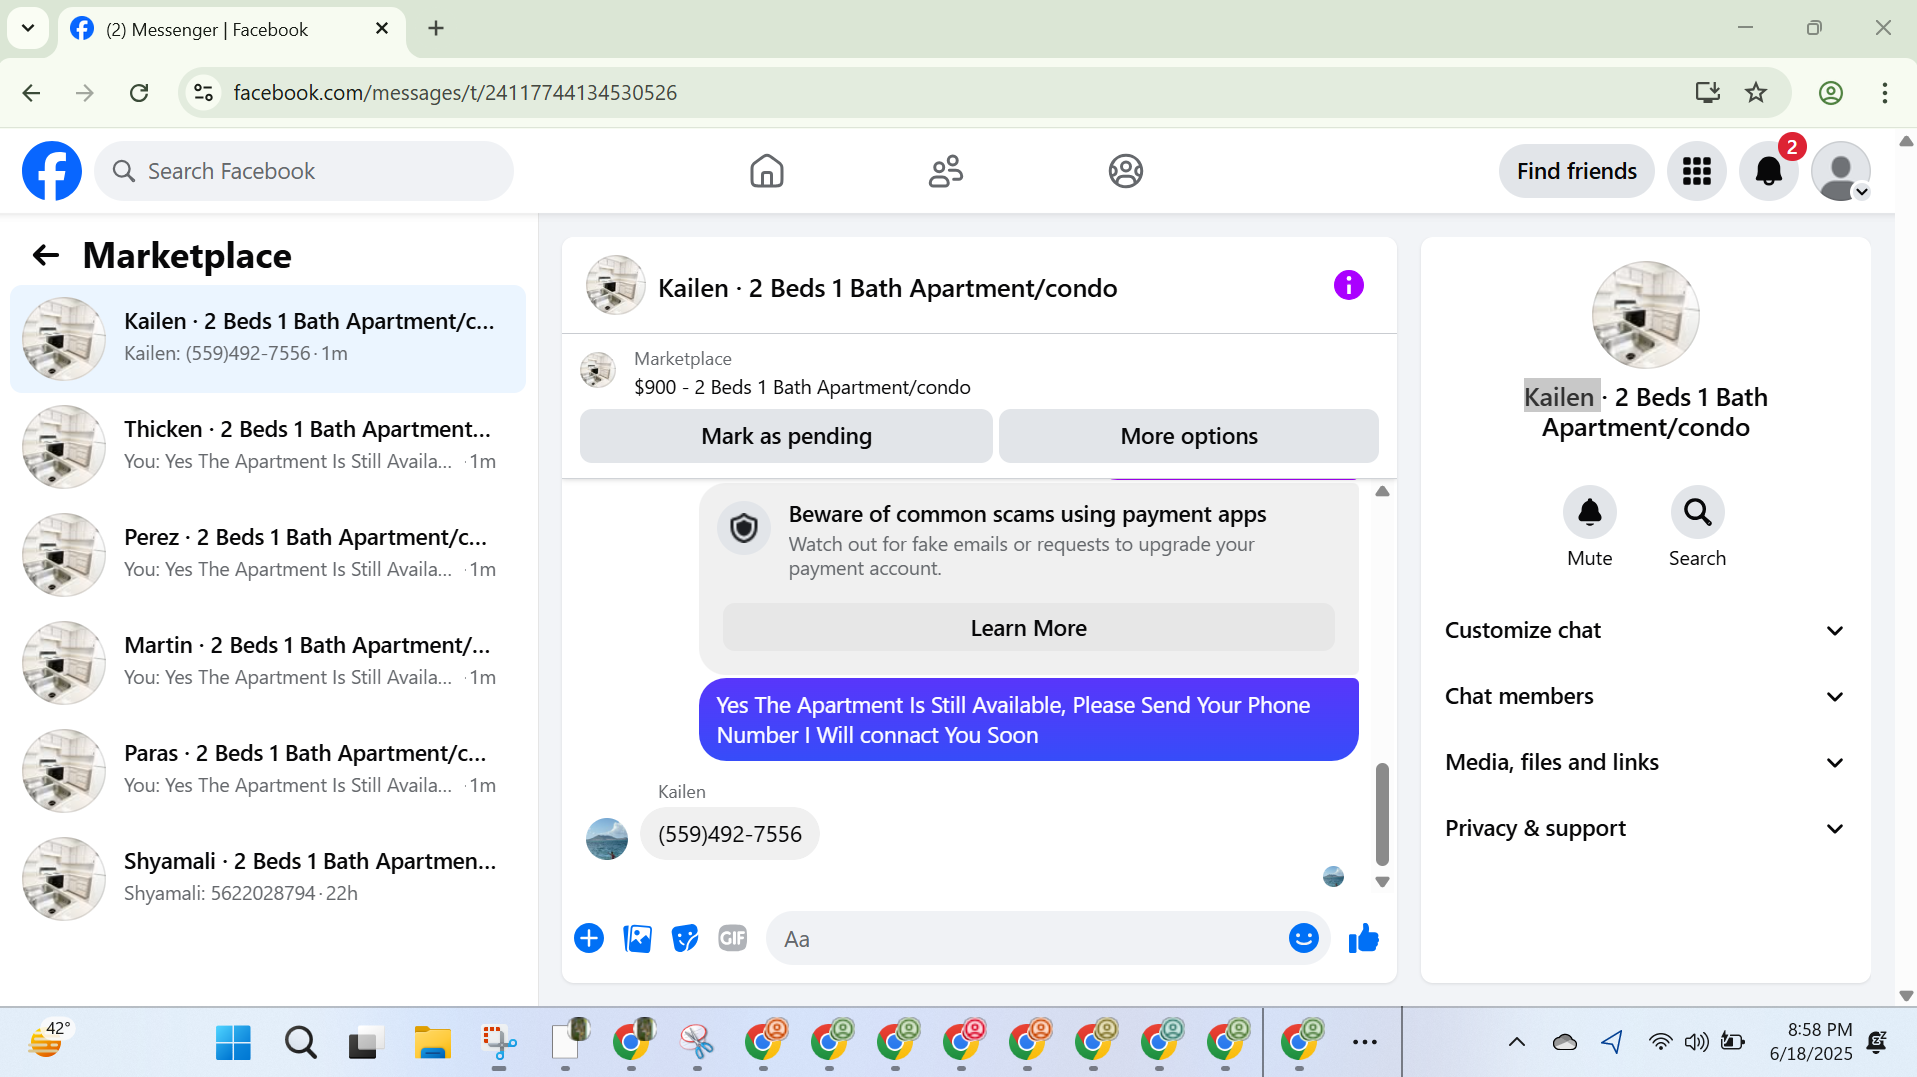Open the Paras conversation
This screenshot has height=1077, width=1917.
tap(268, 771)
